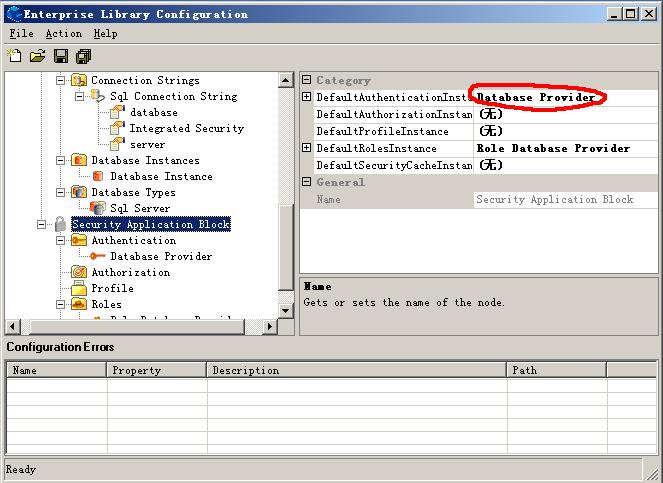Click the Save Application disk icon

[x=60, y=56]
